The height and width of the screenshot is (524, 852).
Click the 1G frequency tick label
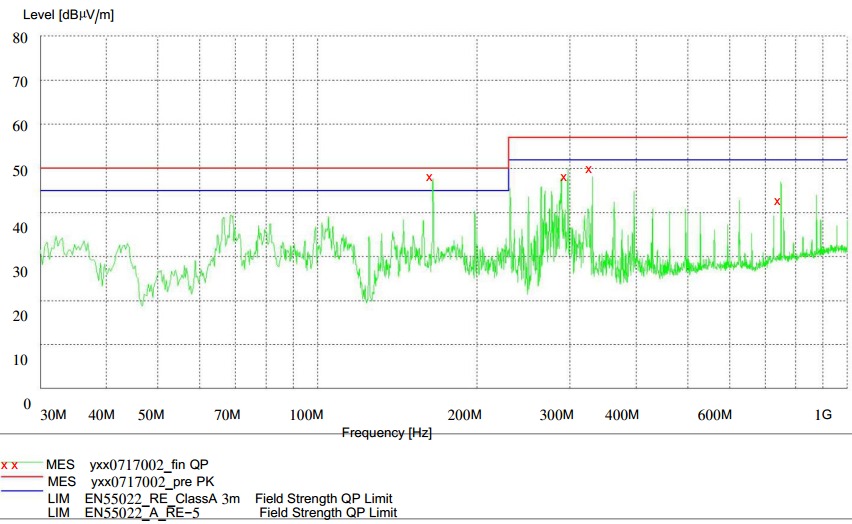[823, 415]
